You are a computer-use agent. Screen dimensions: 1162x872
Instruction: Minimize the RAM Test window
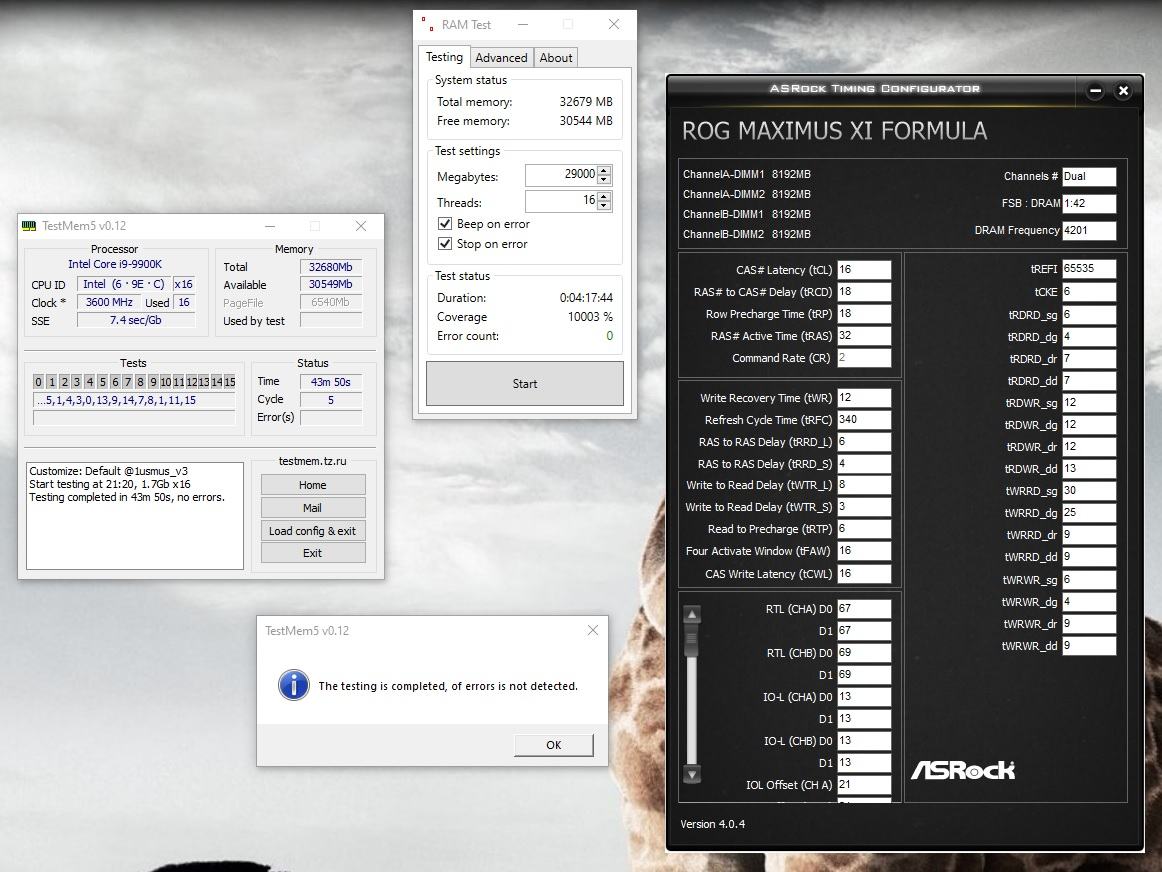pyautogui.click(x=522, y=24)
